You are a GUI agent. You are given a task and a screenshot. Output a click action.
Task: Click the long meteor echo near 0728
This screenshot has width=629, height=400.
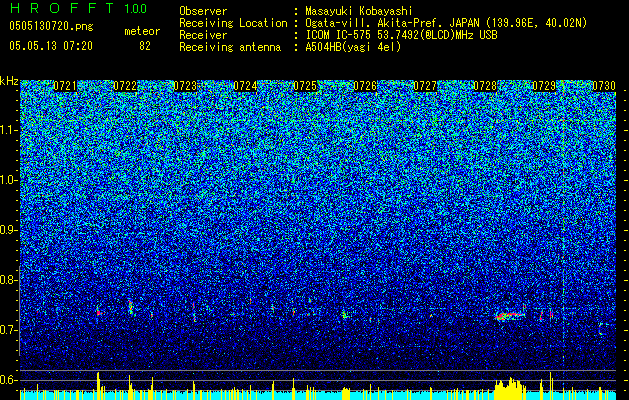point(510,315)
